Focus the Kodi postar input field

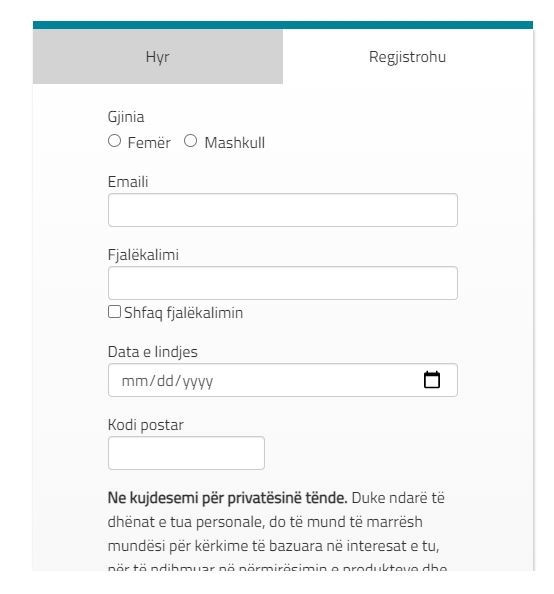pos(186,453)
